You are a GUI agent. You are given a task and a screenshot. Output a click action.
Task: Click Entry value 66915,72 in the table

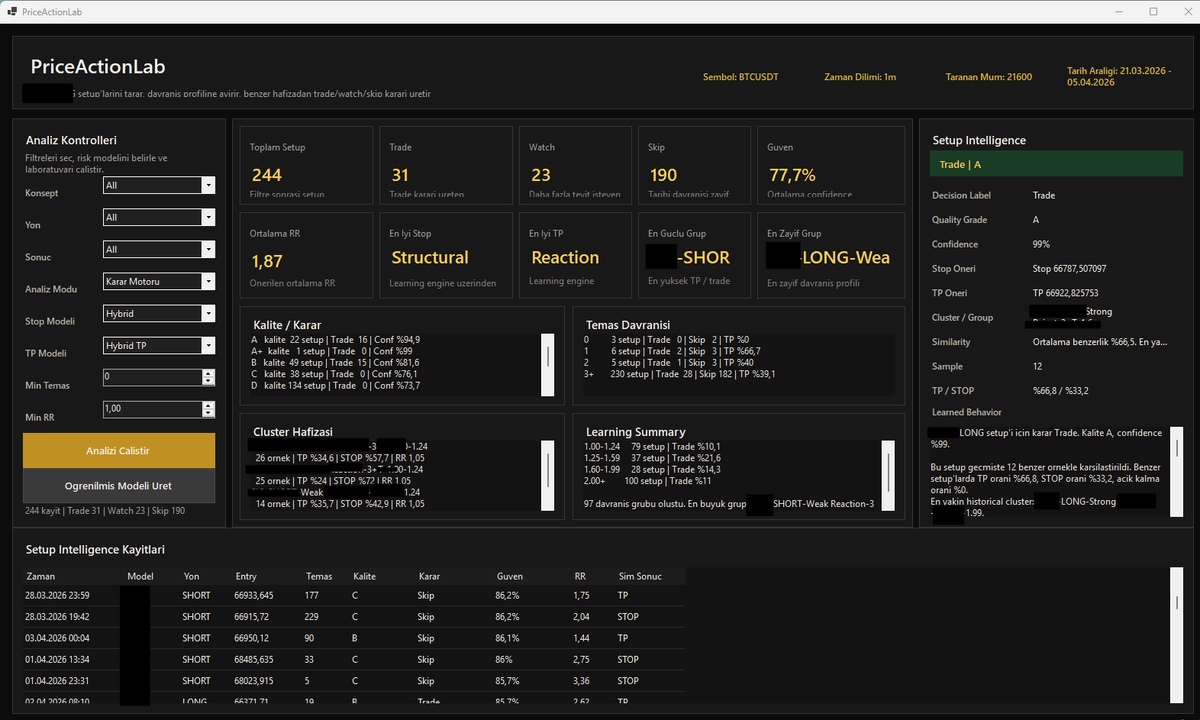pyautogui.click(x=252, y=617)
